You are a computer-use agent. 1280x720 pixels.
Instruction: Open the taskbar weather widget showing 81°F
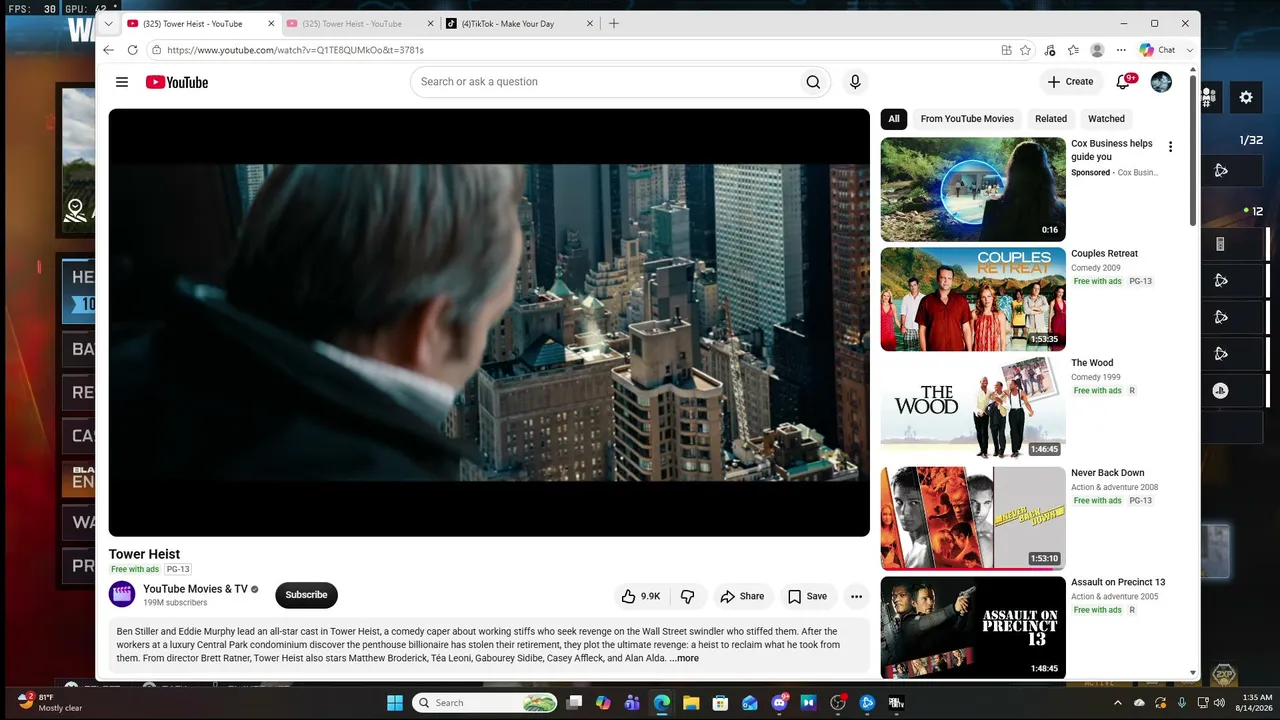(50, 702)
